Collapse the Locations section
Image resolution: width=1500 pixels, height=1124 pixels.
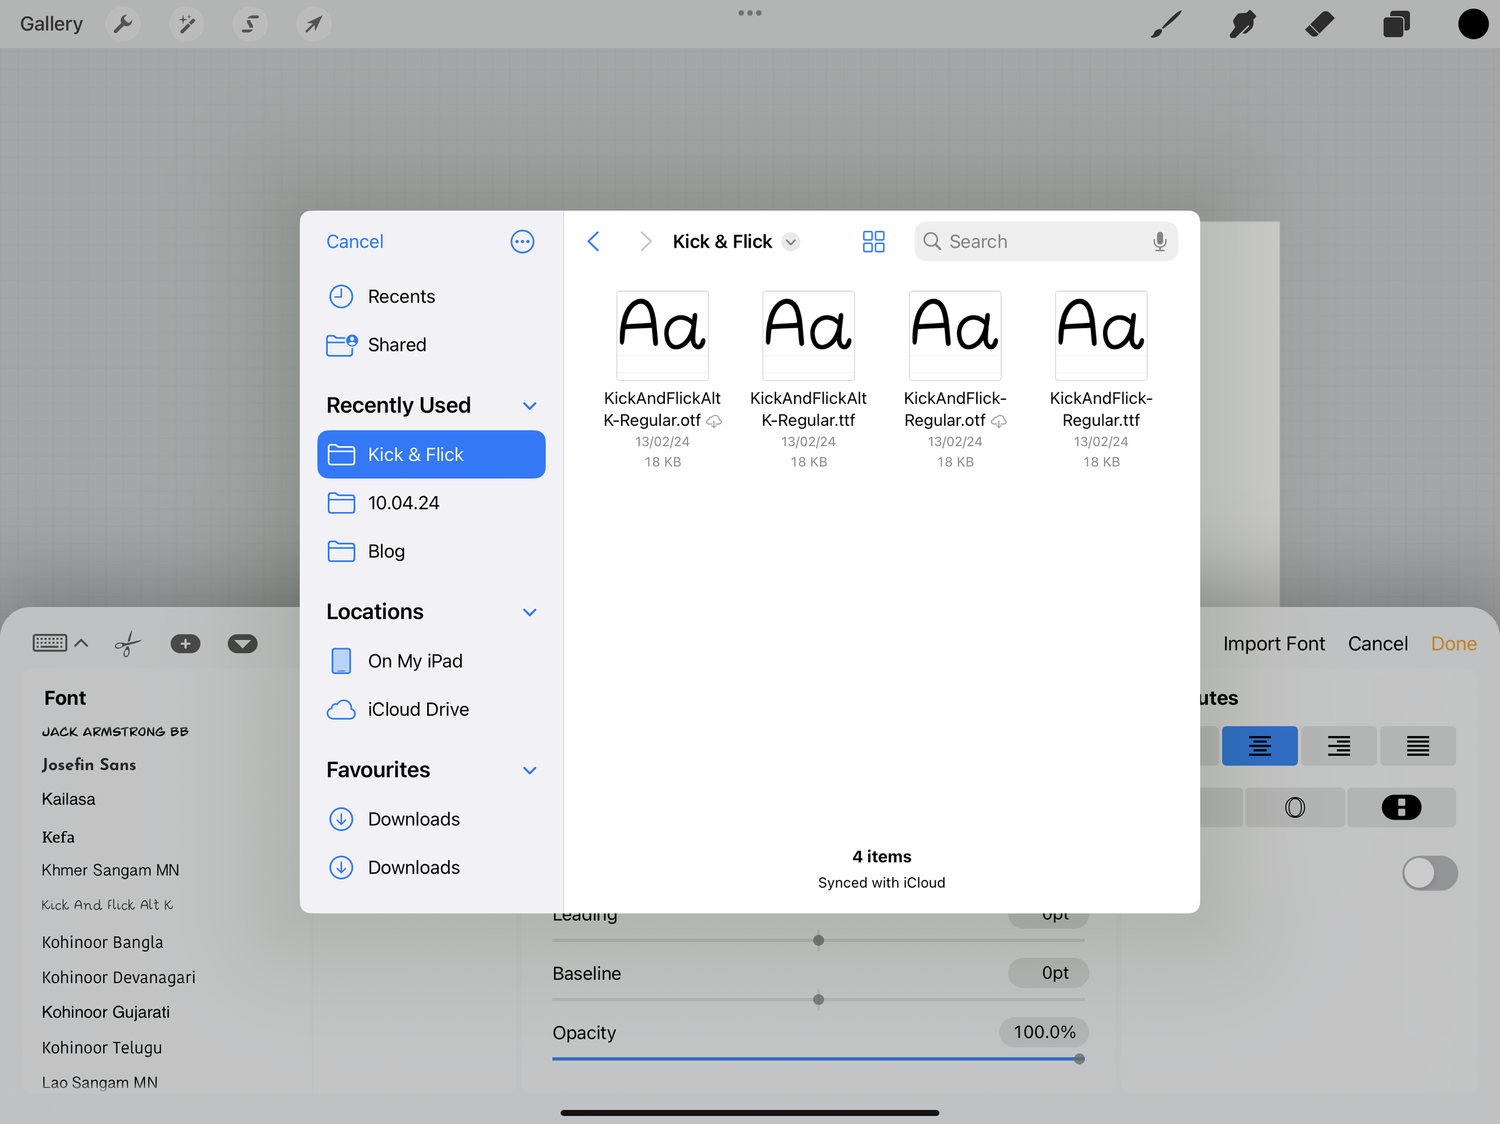[529, 612]
